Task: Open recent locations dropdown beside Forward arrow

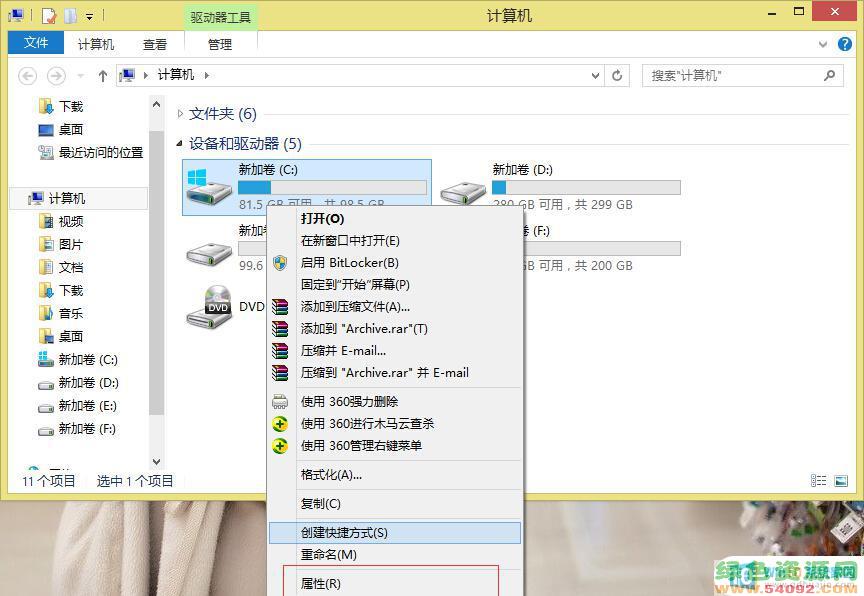Action: pos(80,75)
